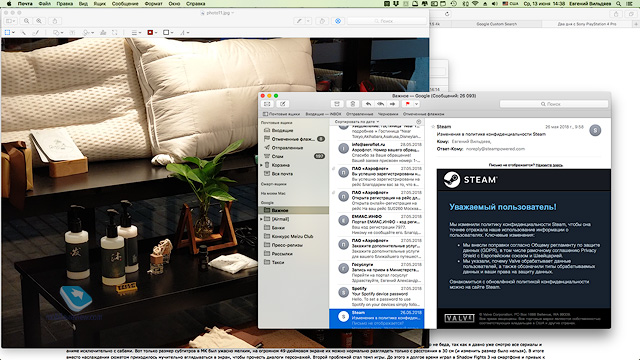Click the compose new message icon in Mail

(x=282, y=104)
